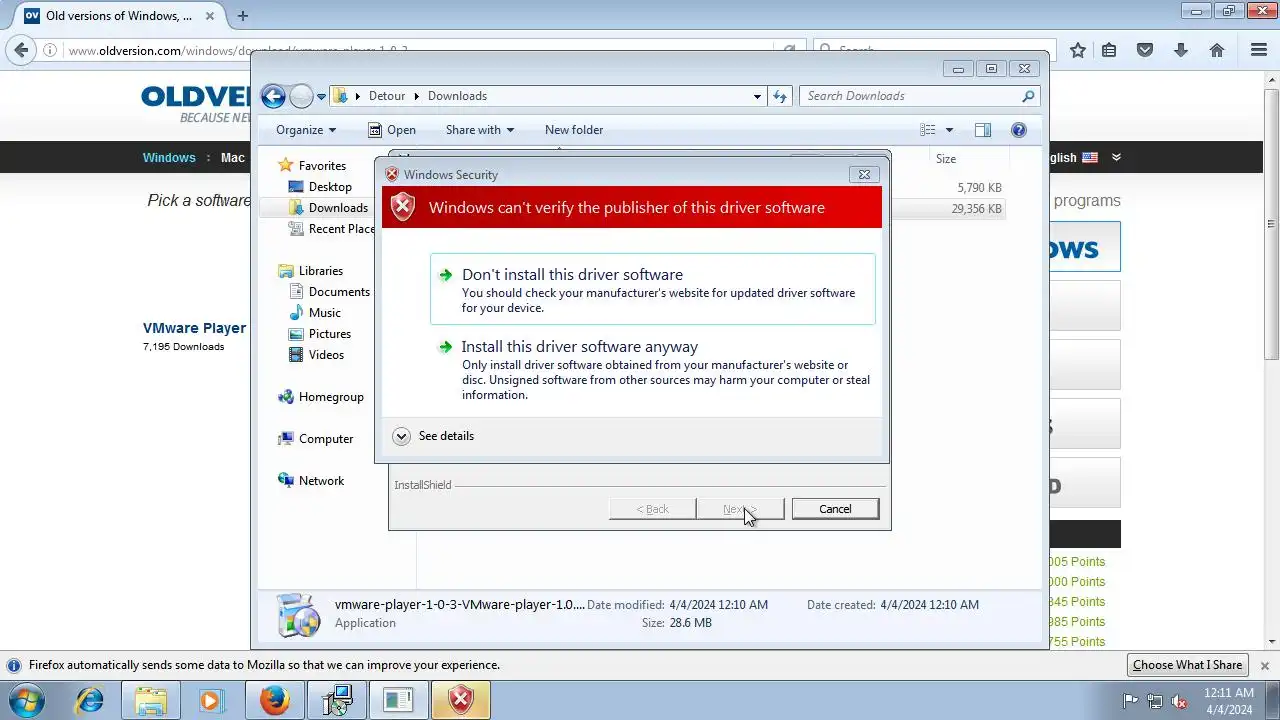Focus the Search Downloads field
The height and width of the screenshot is (720, 1280).
920,96
